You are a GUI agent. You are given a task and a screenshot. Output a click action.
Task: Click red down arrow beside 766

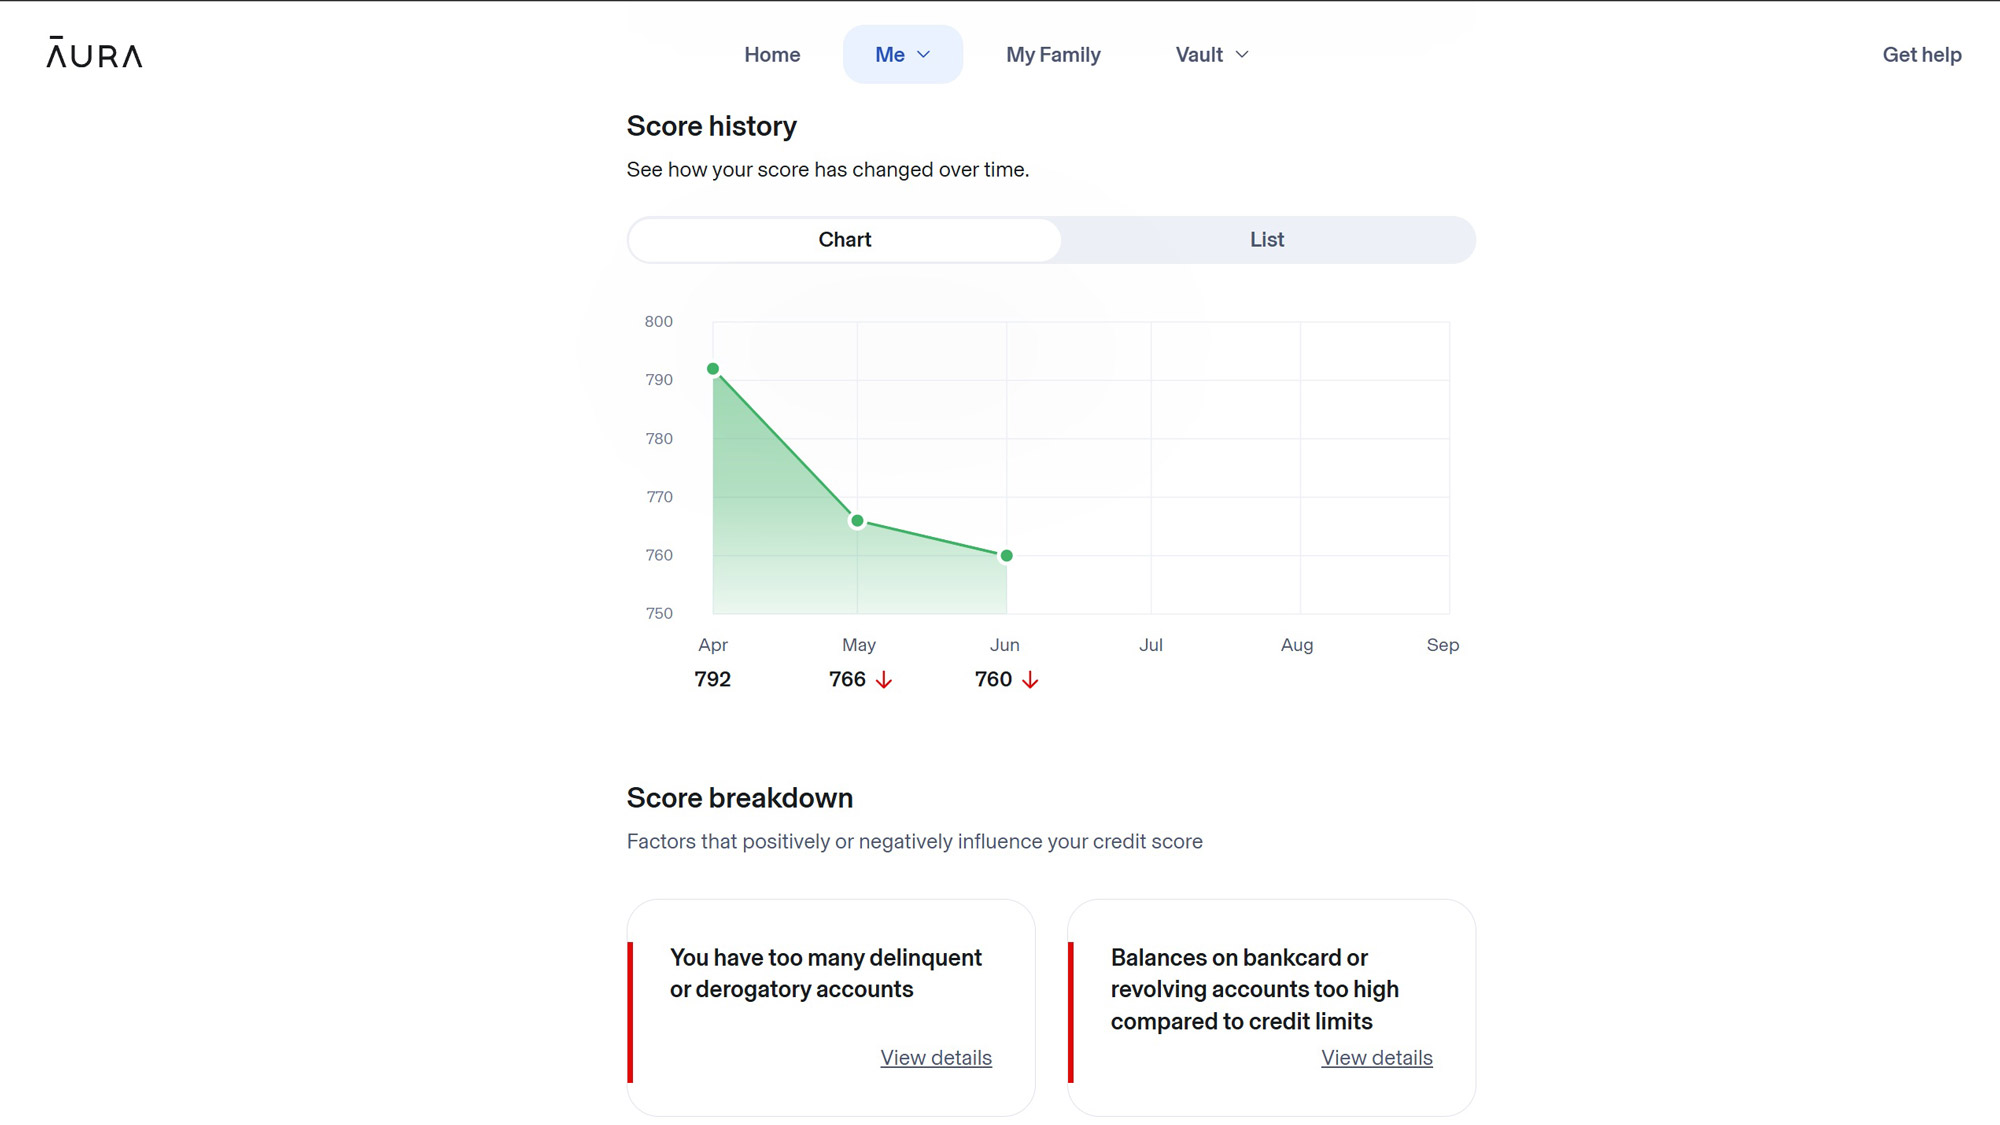click(x=884, y=680)
